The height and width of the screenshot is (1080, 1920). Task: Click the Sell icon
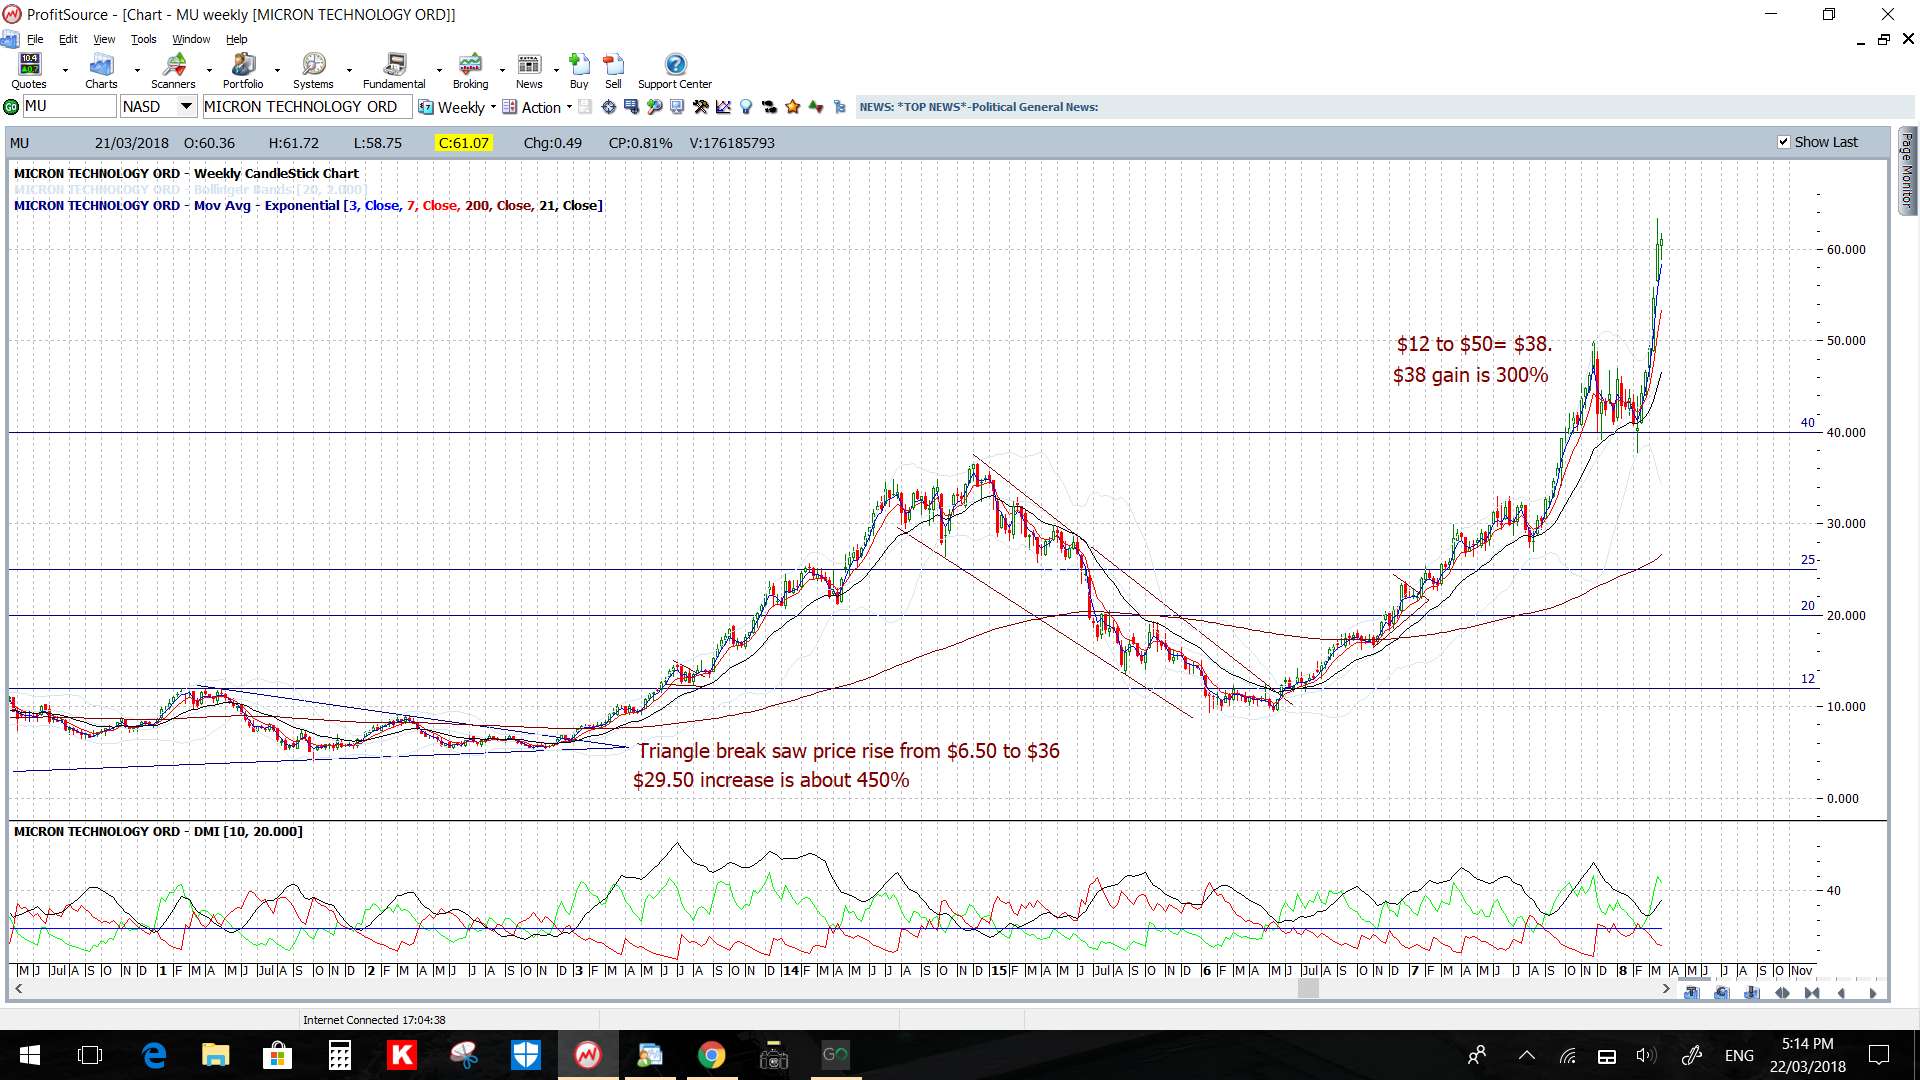click(x=613, y=71)
